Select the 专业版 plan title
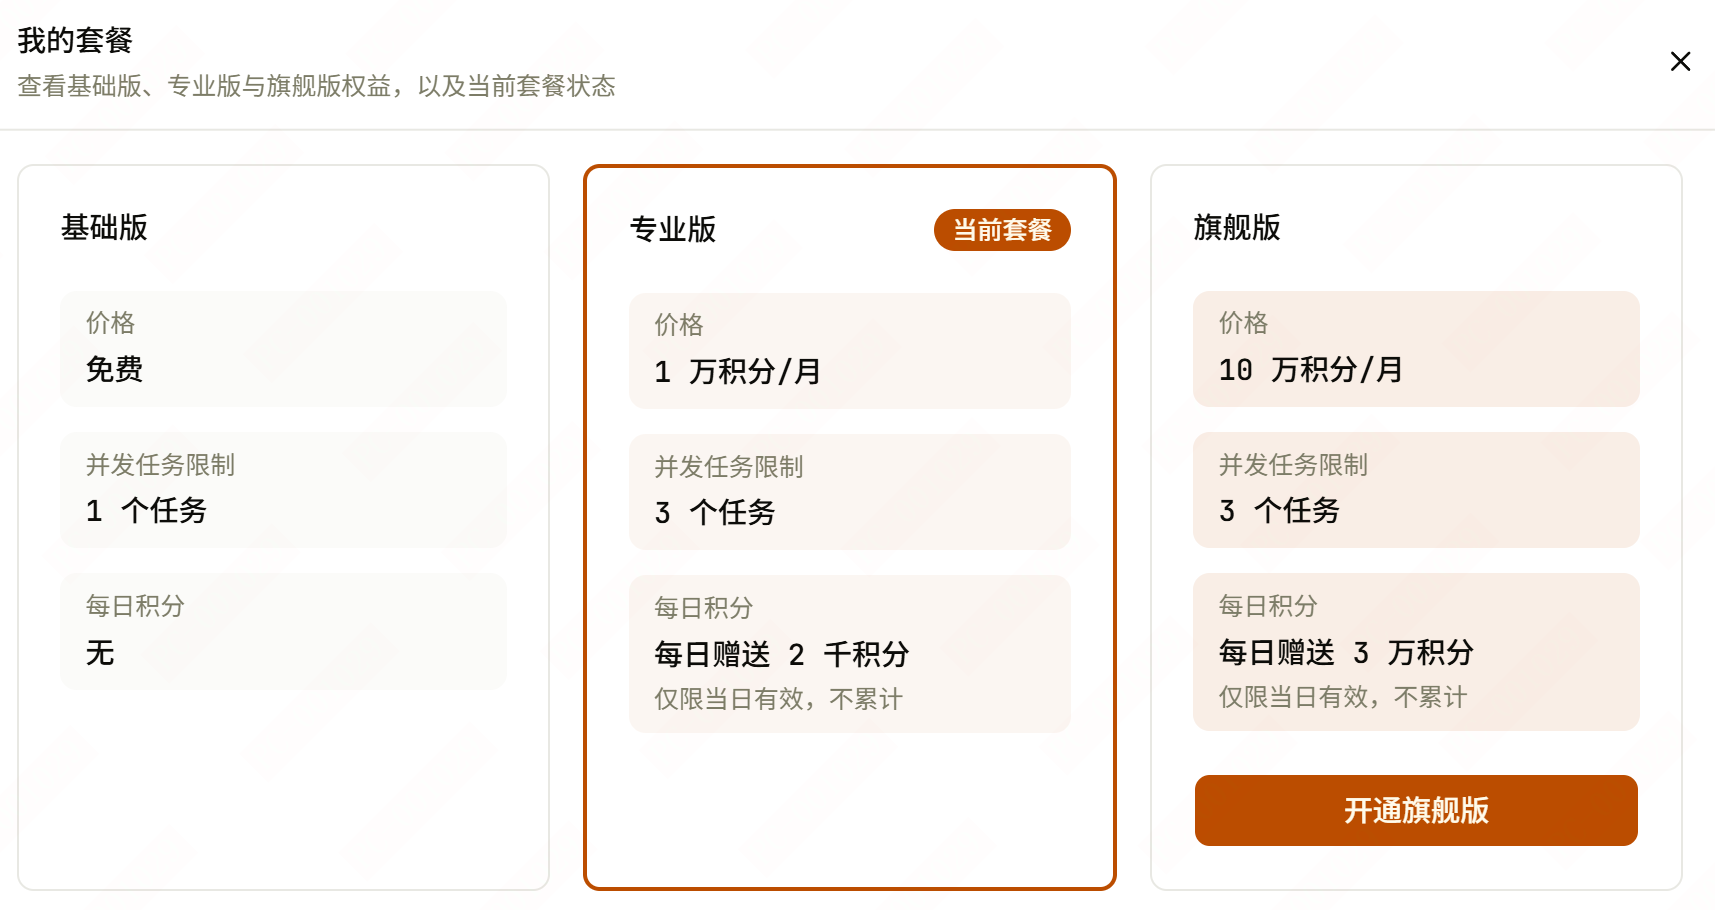 coord(673,230)
